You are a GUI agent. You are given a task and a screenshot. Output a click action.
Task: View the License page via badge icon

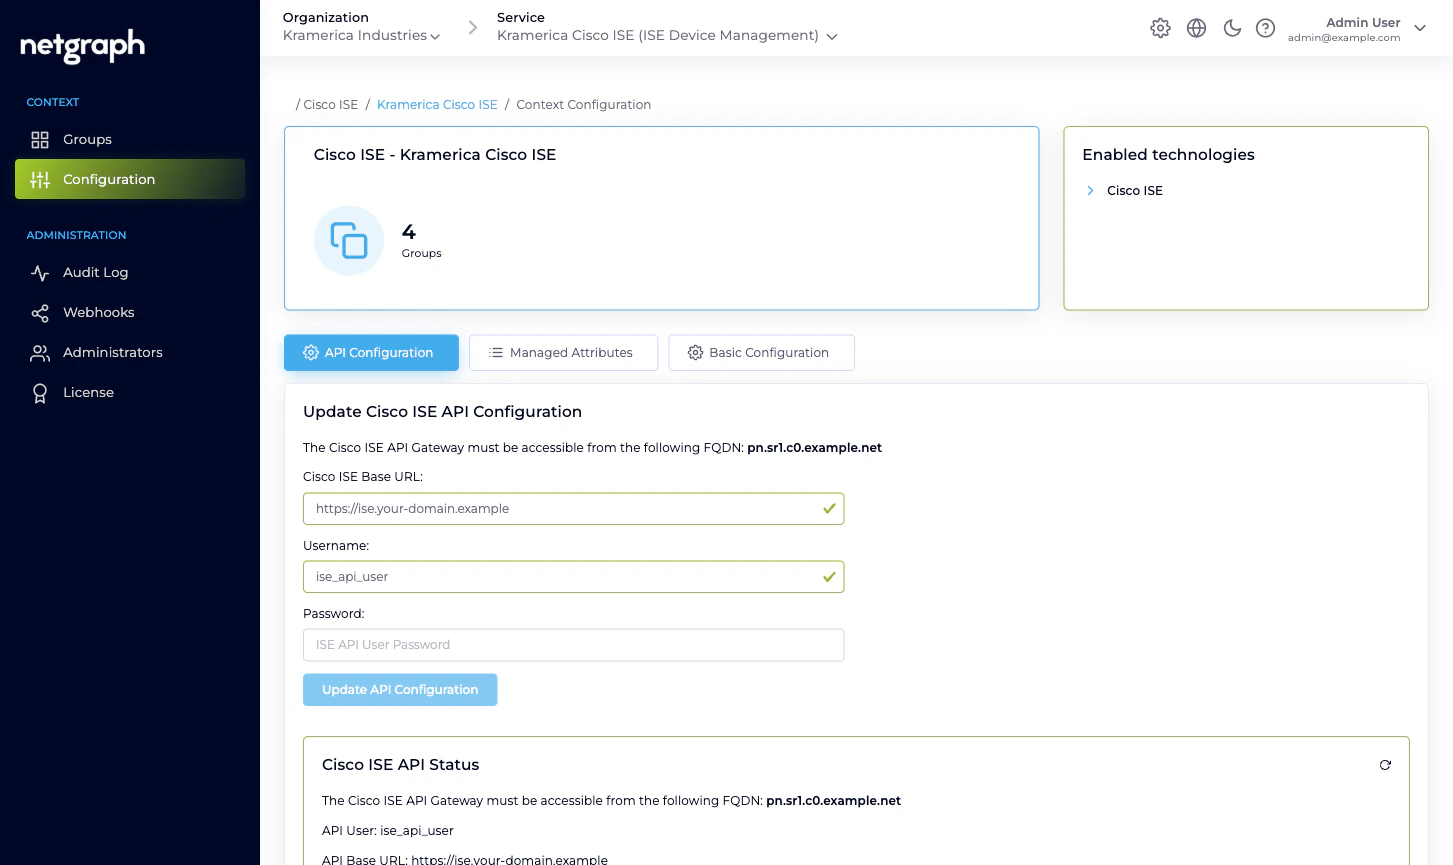40,392
